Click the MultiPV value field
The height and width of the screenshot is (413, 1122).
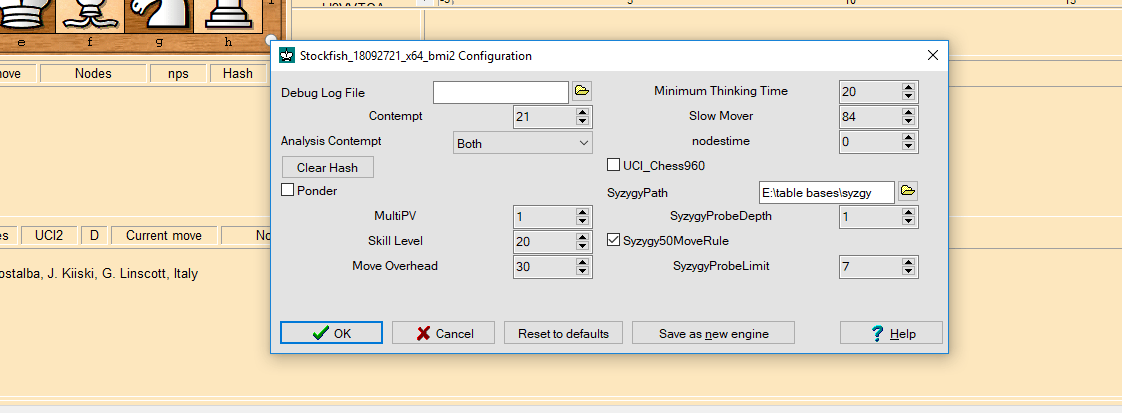click(545, 217)
